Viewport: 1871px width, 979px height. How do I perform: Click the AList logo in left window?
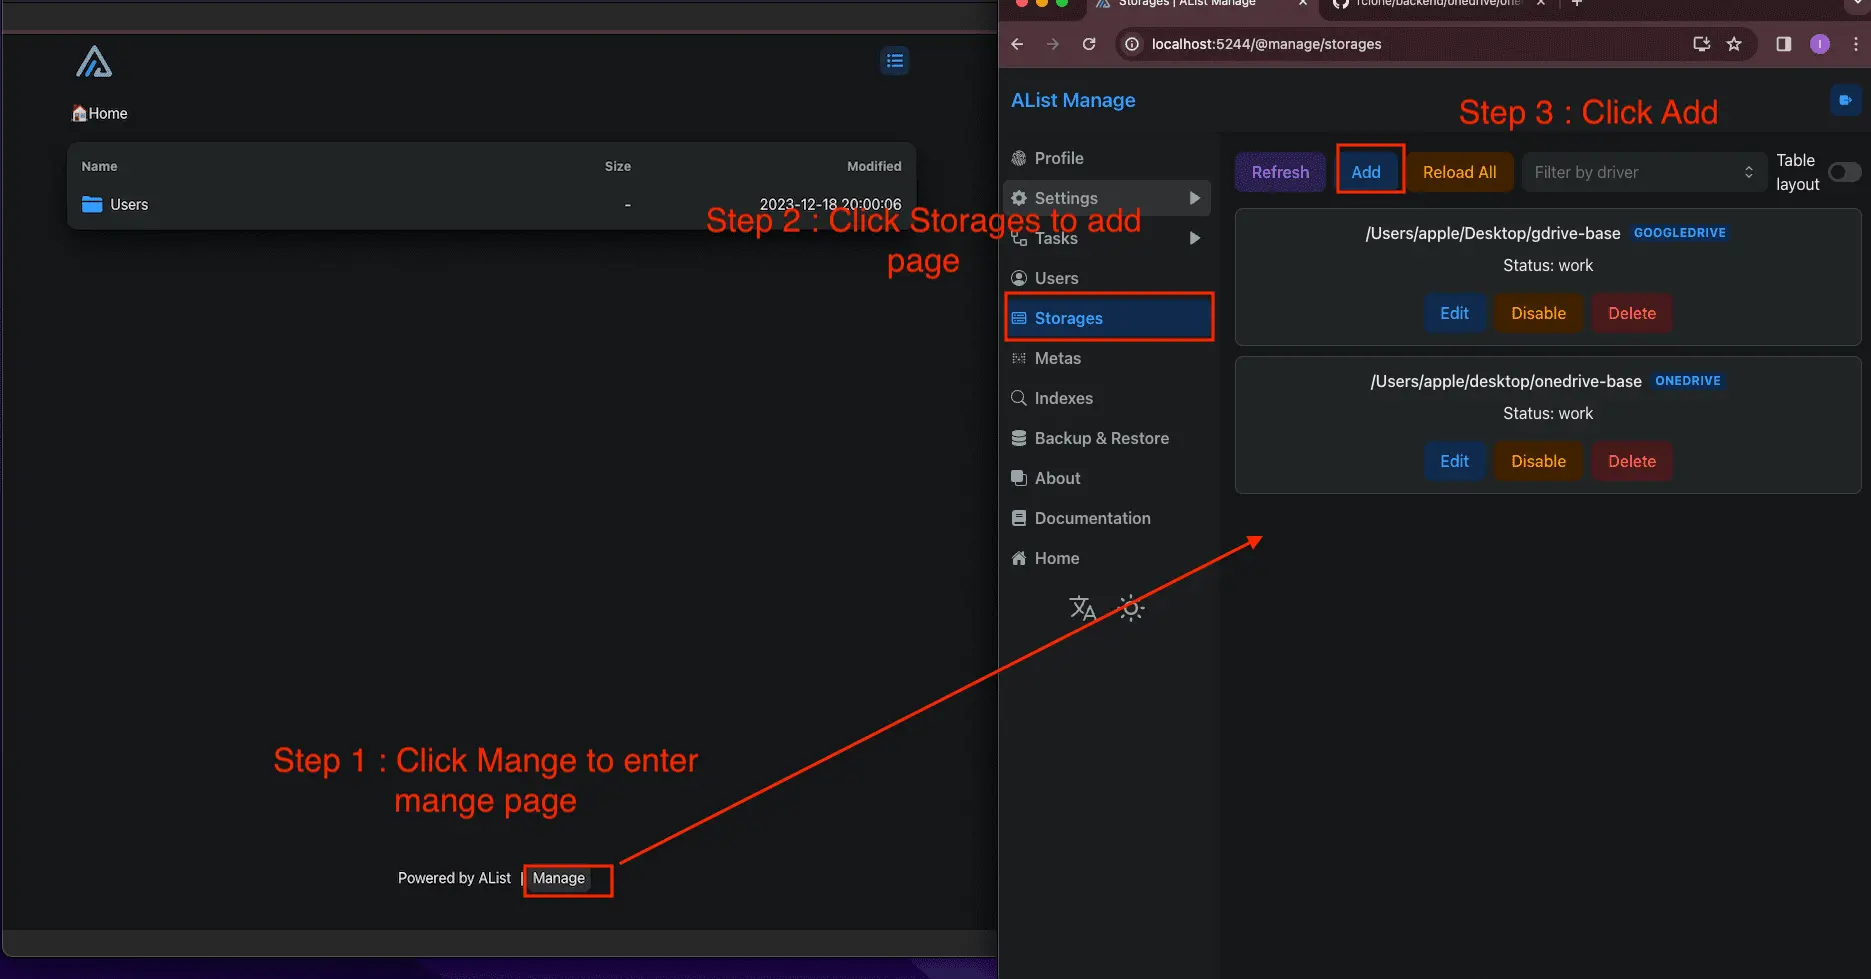point(94,62)
